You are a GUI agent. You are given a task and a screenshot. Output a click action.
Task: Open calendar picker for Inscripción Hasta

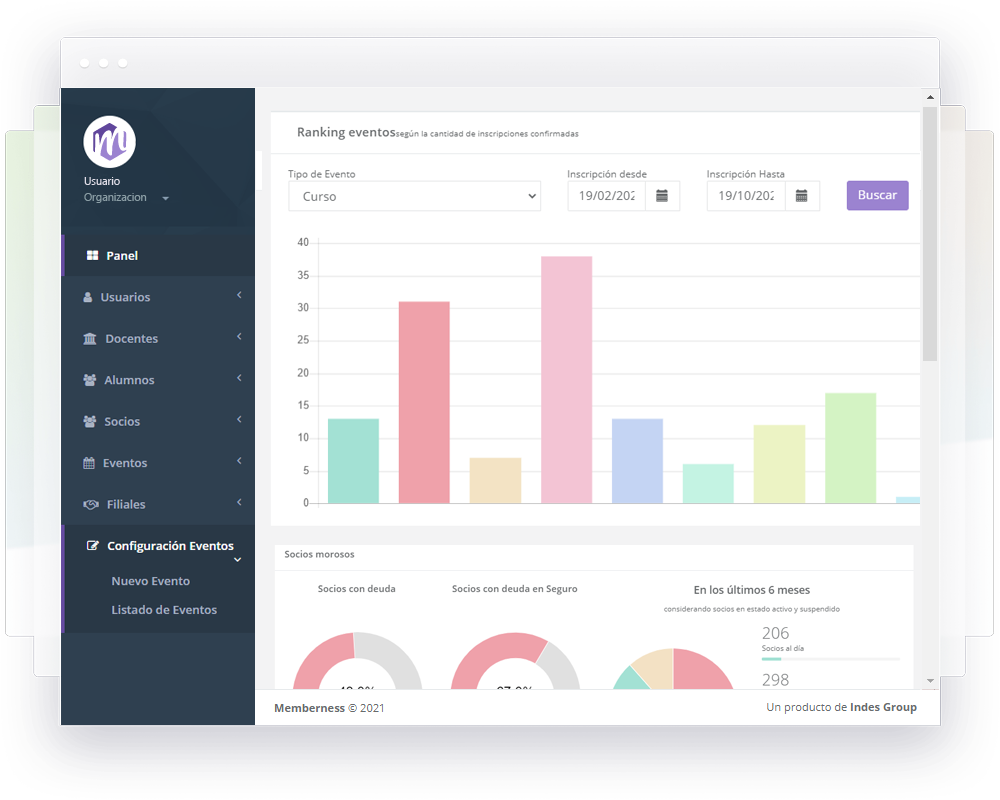click(x=802, y=196)
